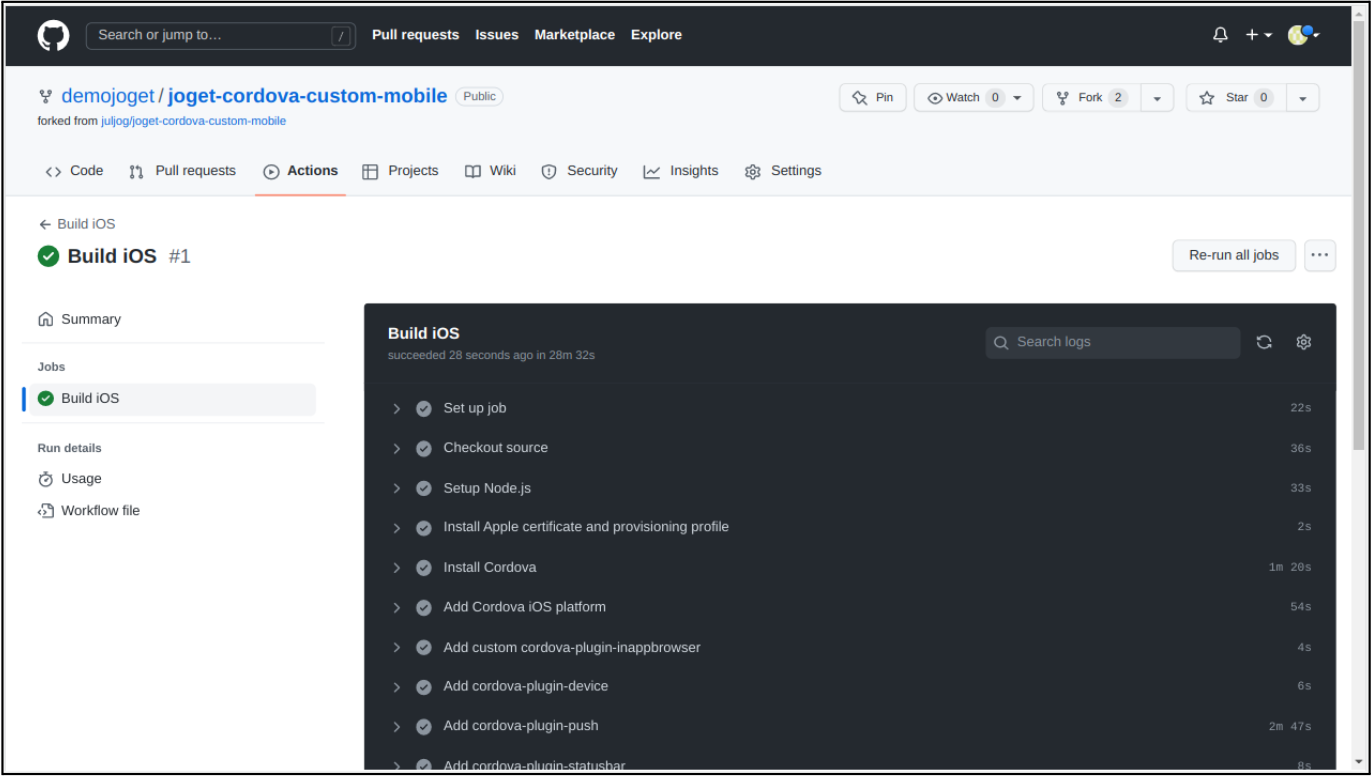1371x777 pixels.
Task: Open the Watch dropdown button
Action: click(974, 97)
